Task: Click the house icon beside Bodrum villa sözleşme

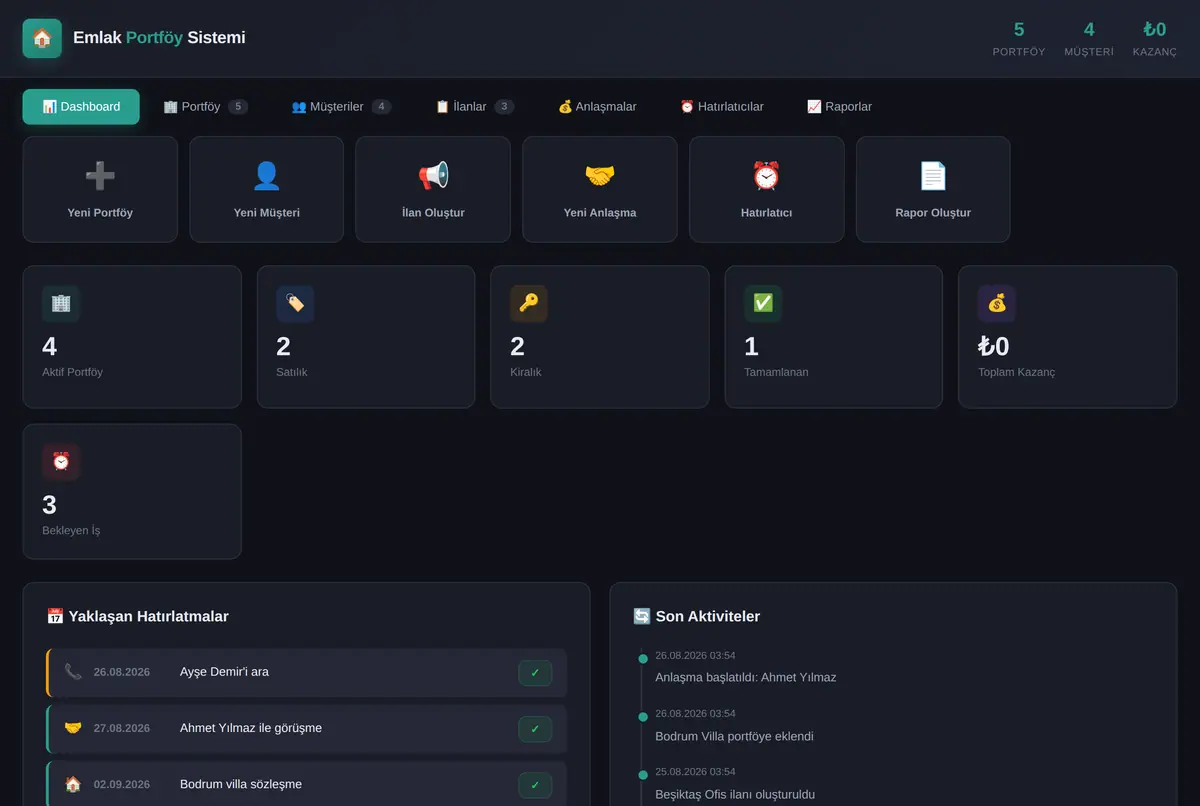Action: (x=73, y=784)
